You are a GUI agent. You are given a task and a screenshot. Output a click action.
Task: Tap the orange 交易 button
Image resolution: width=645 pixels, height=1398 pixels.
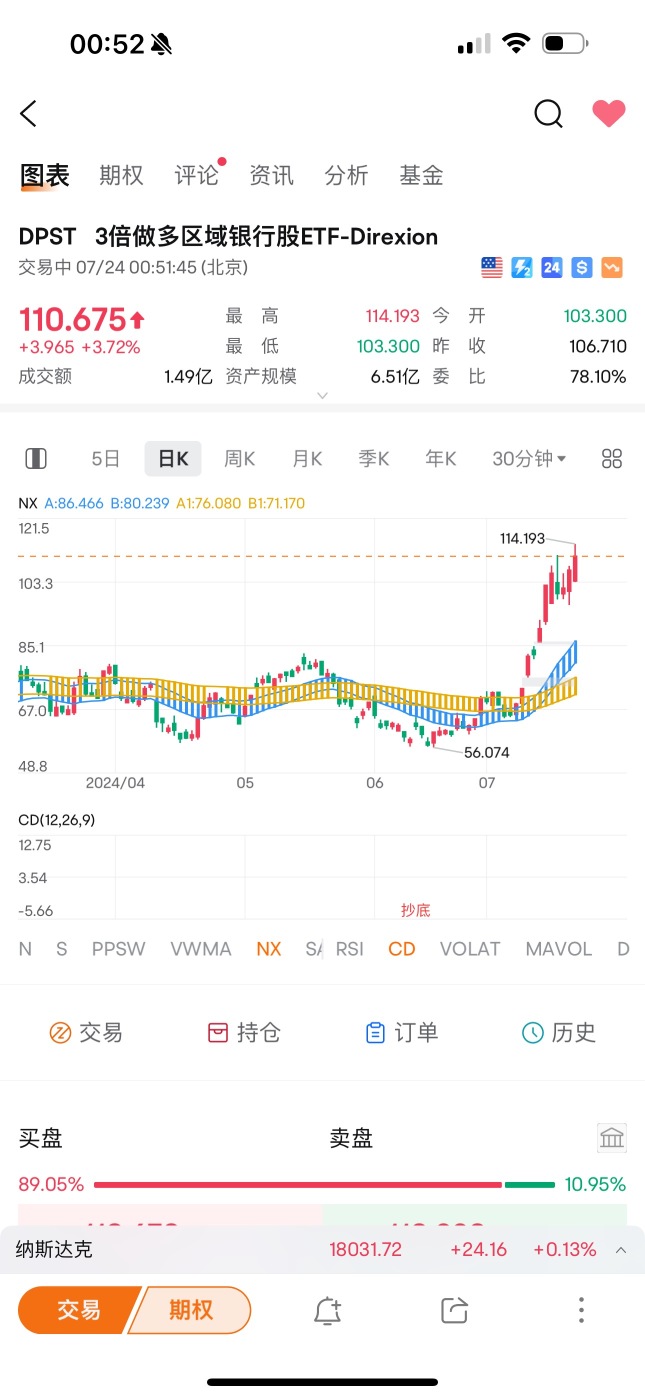[76, 1310]
